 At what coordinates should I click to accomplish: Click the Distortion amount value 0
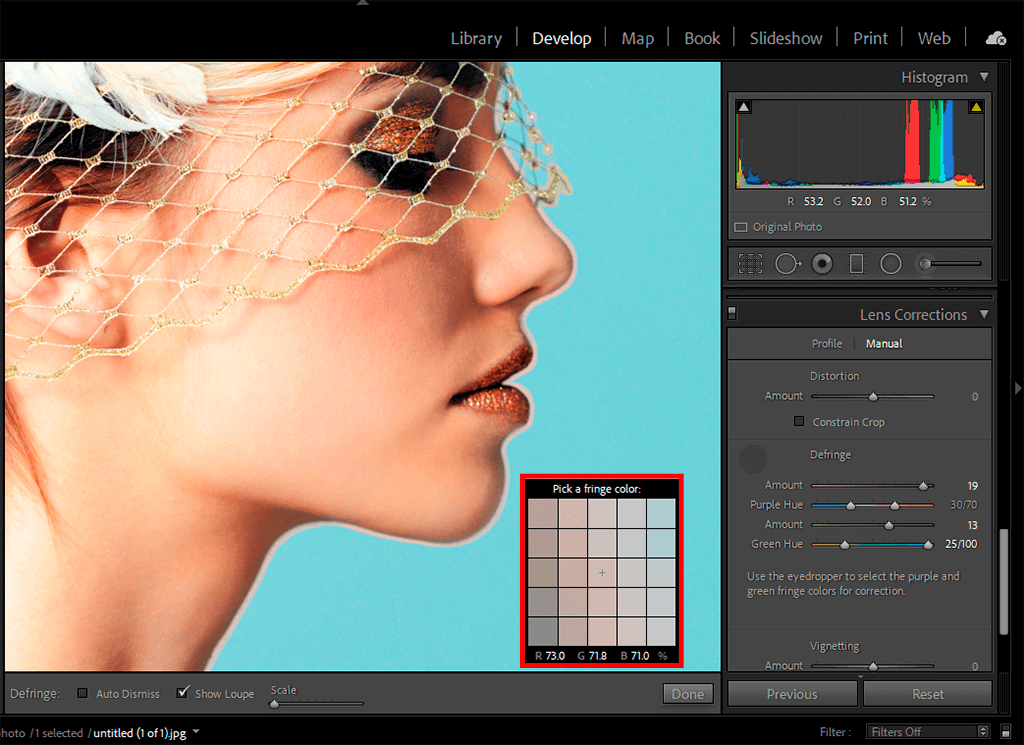click(974, 396)
